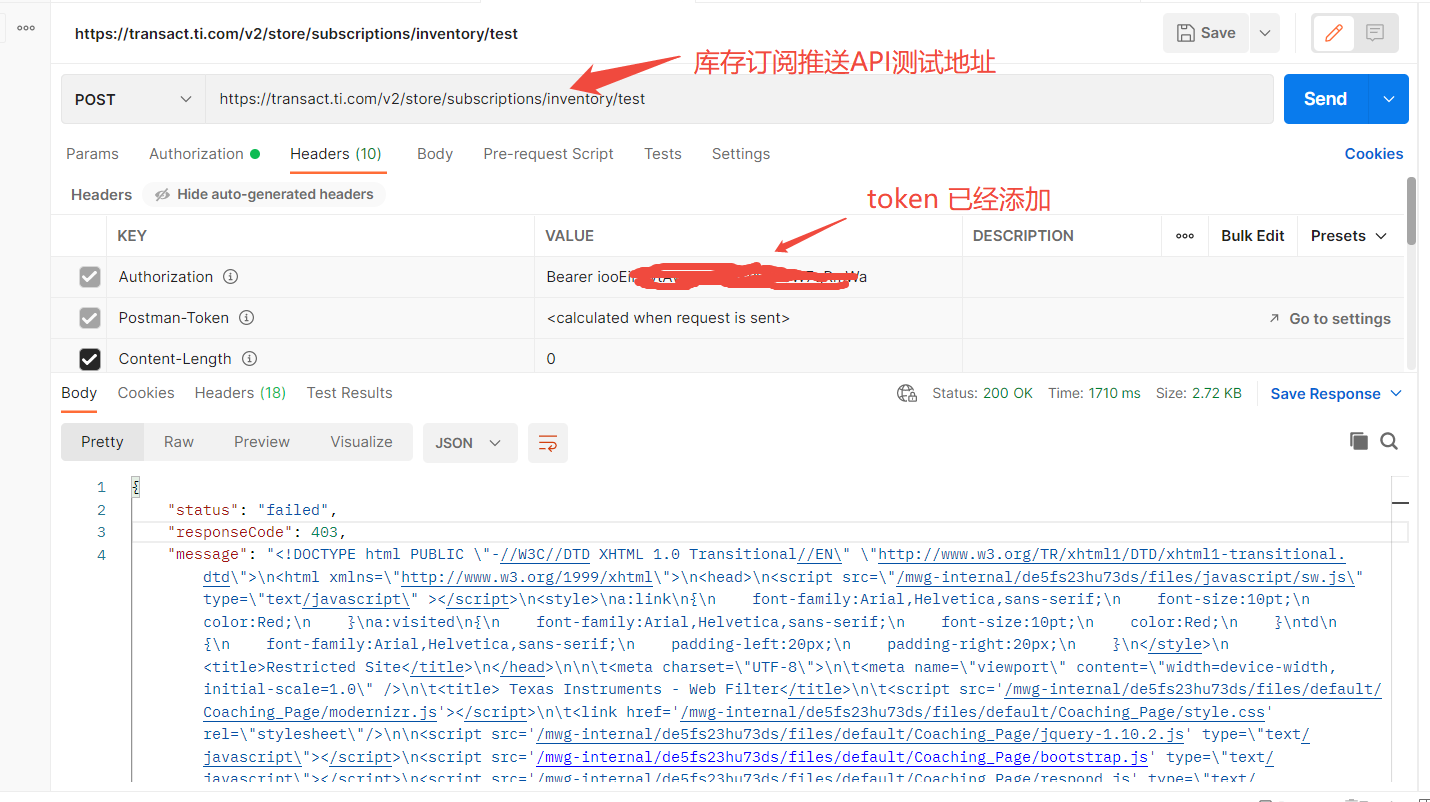The image size is (1430, 802).
Task: Click the Content-Length value cell showing 0
Action: (x=748, y=359)
